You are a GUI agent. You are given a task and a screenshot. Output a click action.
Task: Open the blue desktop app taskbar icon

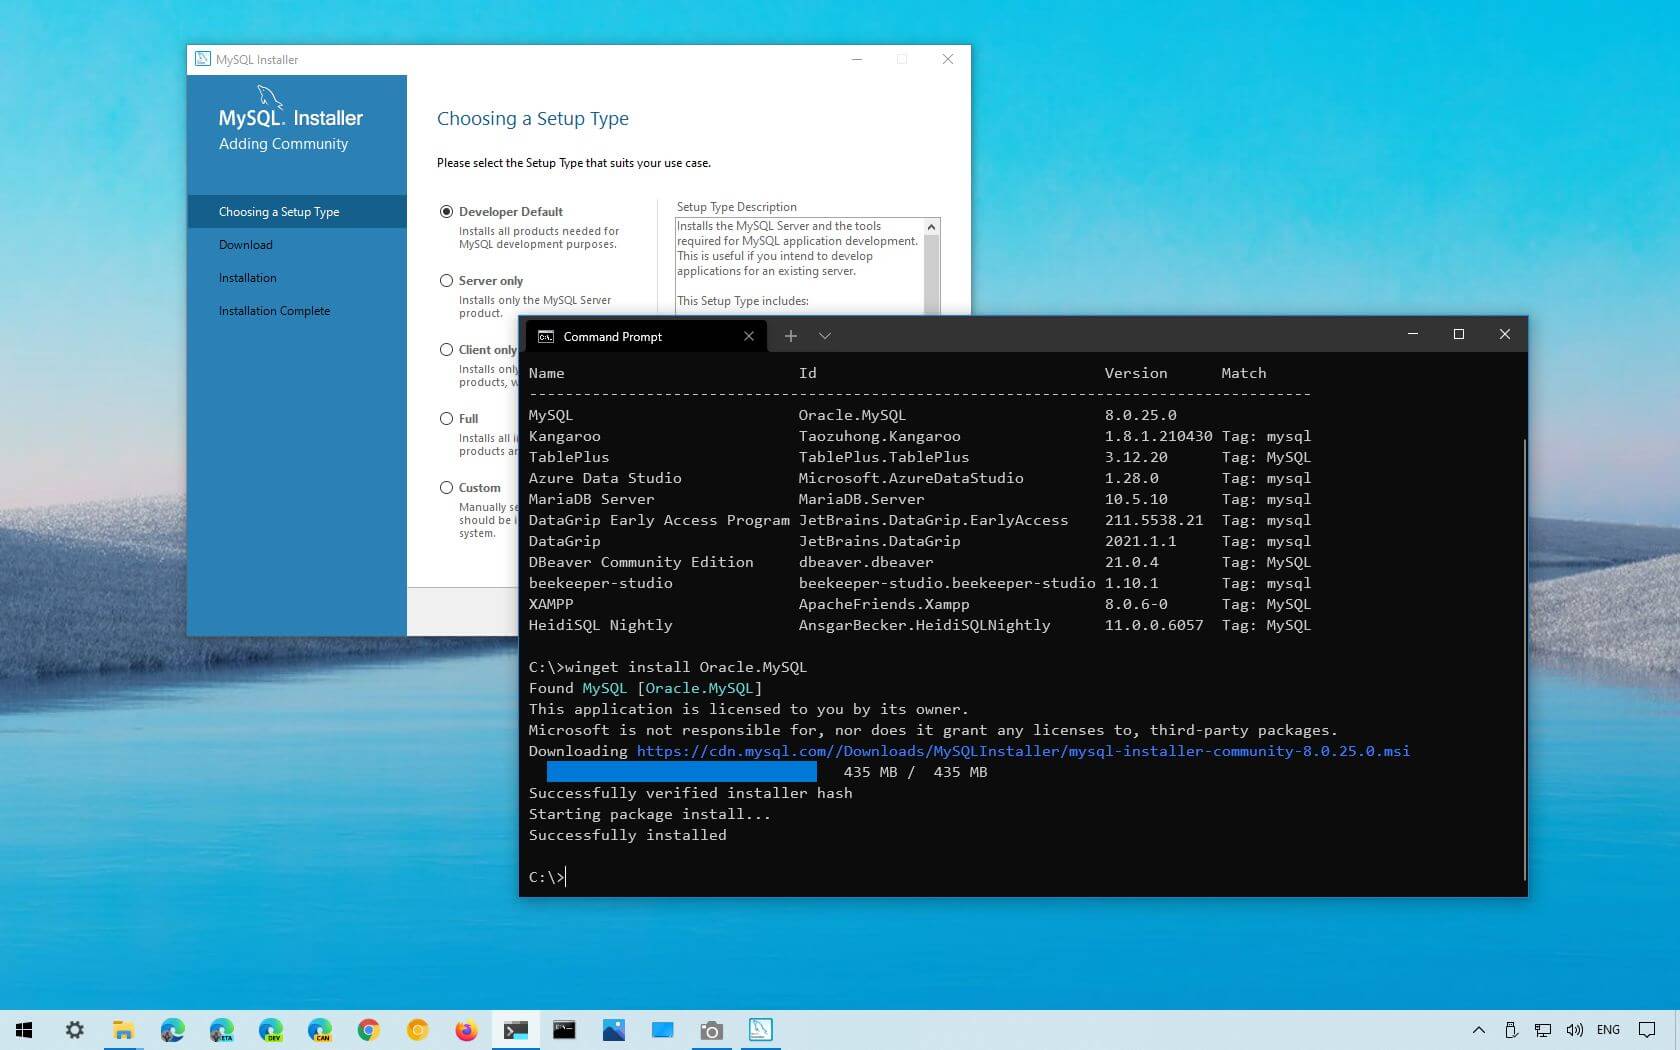662,1030
